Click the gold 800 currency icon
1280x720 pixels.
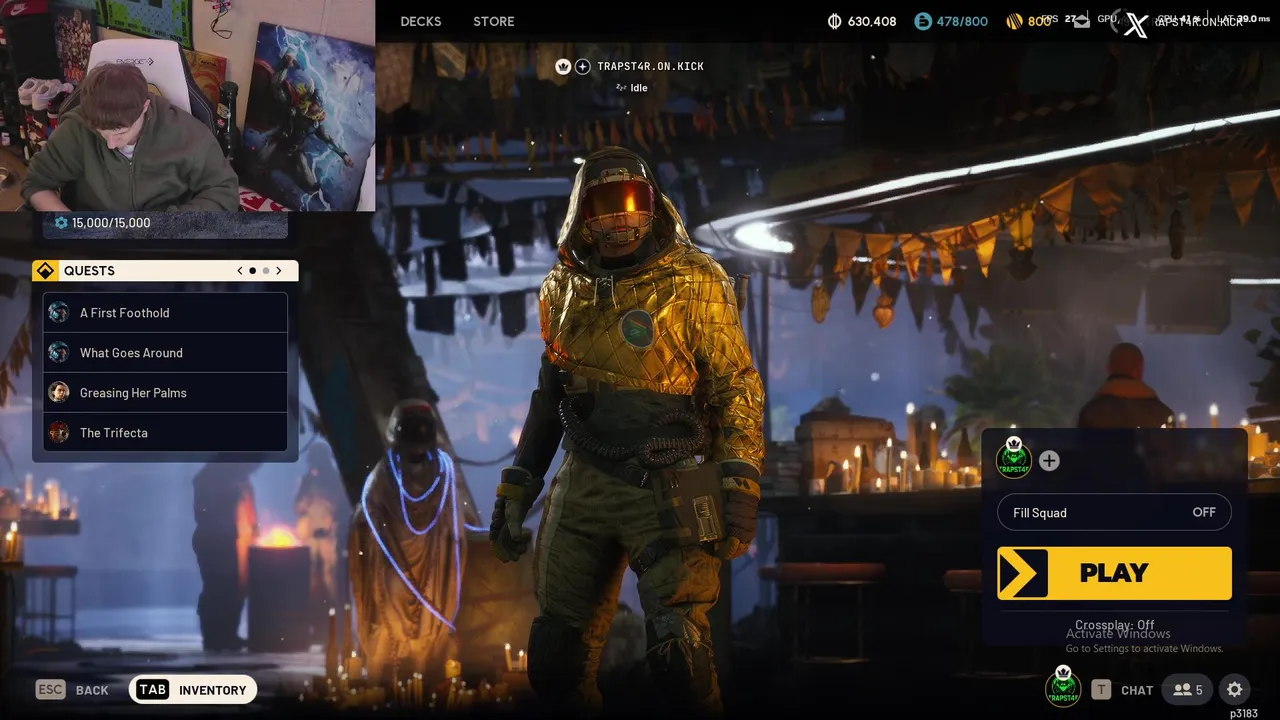click(x=1013, y=21)
